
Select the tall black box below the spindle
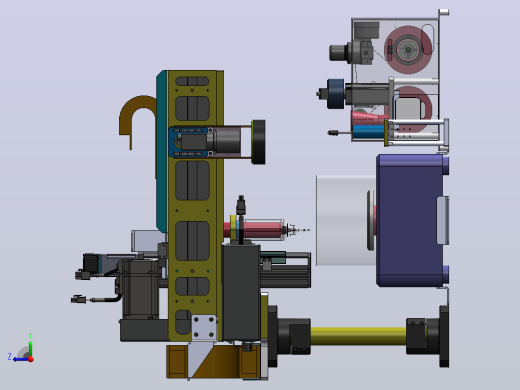241,292
